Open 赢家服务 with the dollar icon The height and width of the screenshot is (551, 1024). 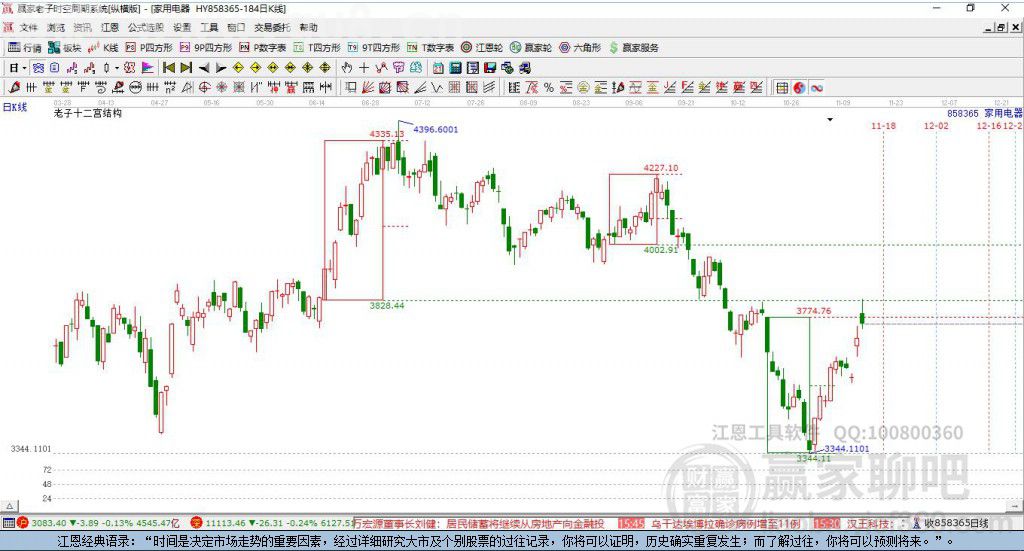click(634, 48)
